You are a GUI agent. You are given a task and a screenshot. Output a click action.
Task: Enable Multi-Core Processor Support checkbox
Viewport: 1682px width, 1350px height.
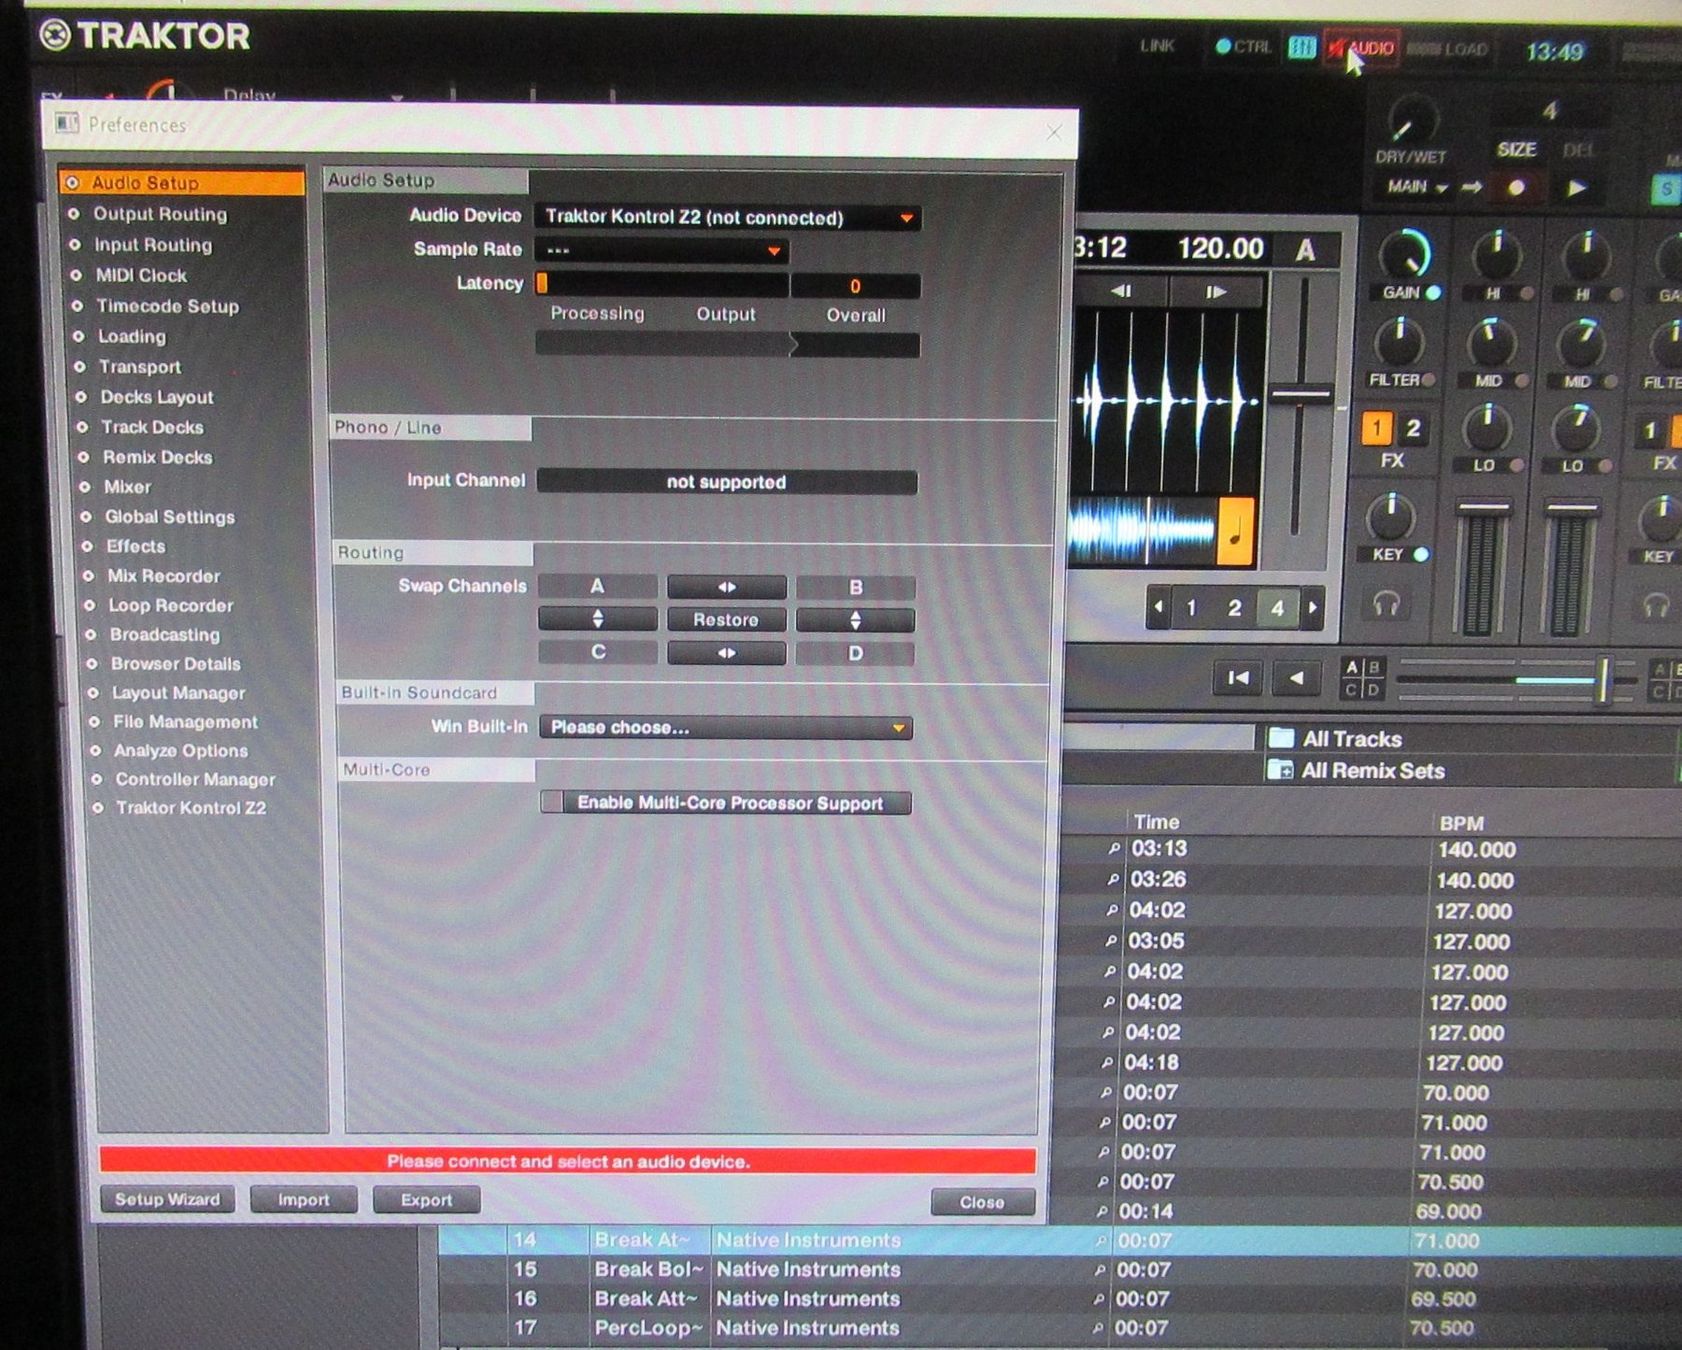click(552, 802)
